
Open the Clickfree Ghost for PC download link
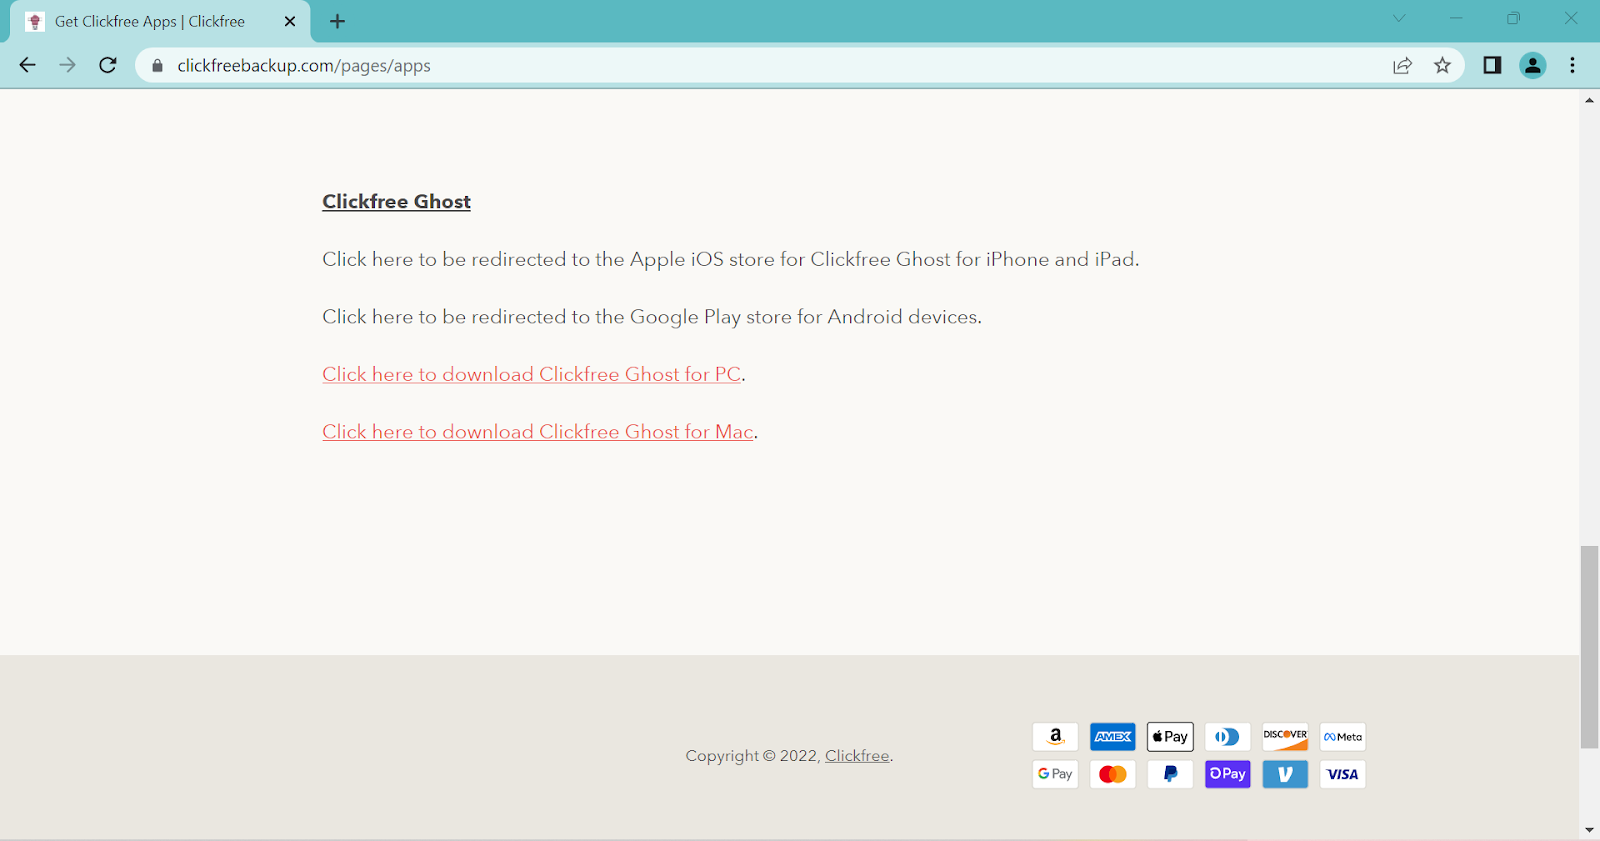click(531, 374)
